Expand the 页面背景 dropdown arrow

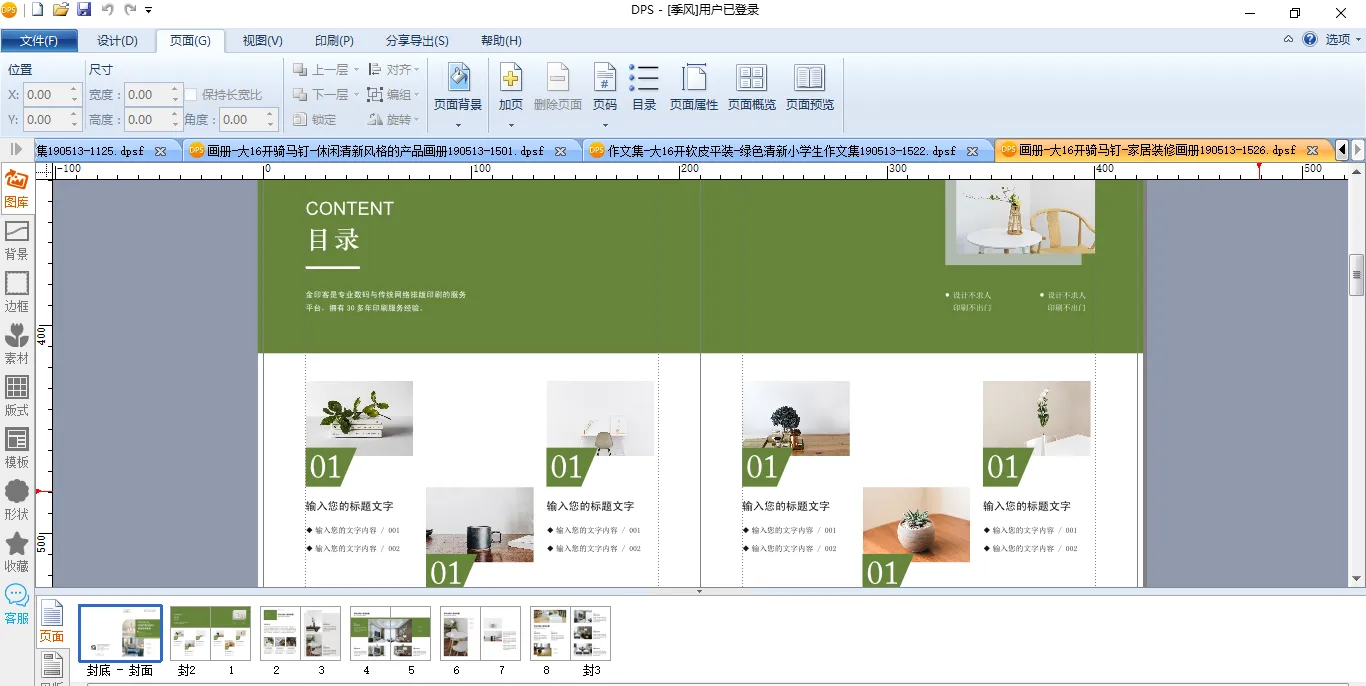458,125
